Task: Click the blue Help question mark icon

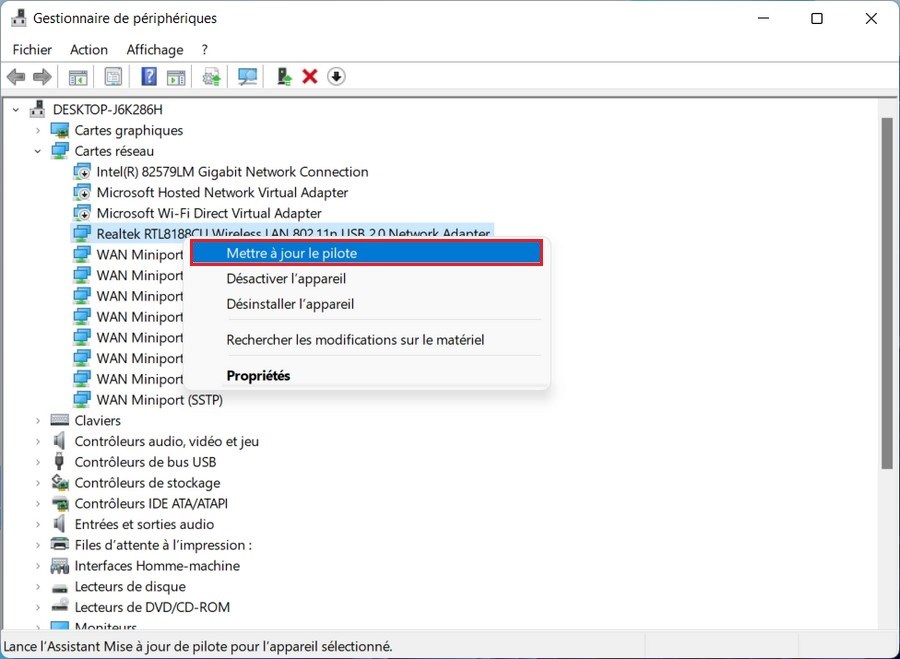Action: click(x=149, y=76)
